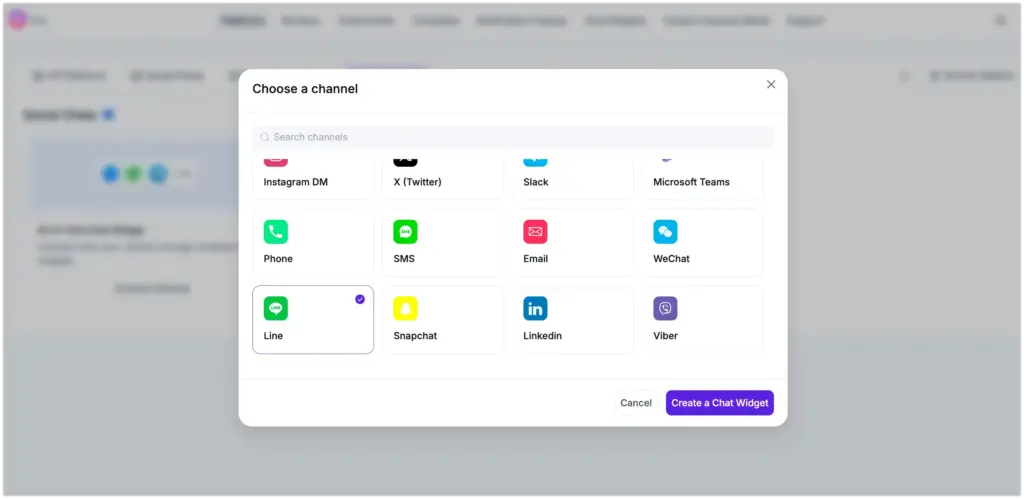Screen dimensions: 1024x499
Task: Select the Viber channel icon
Action: pyautogui.click(x=665, y=308)
